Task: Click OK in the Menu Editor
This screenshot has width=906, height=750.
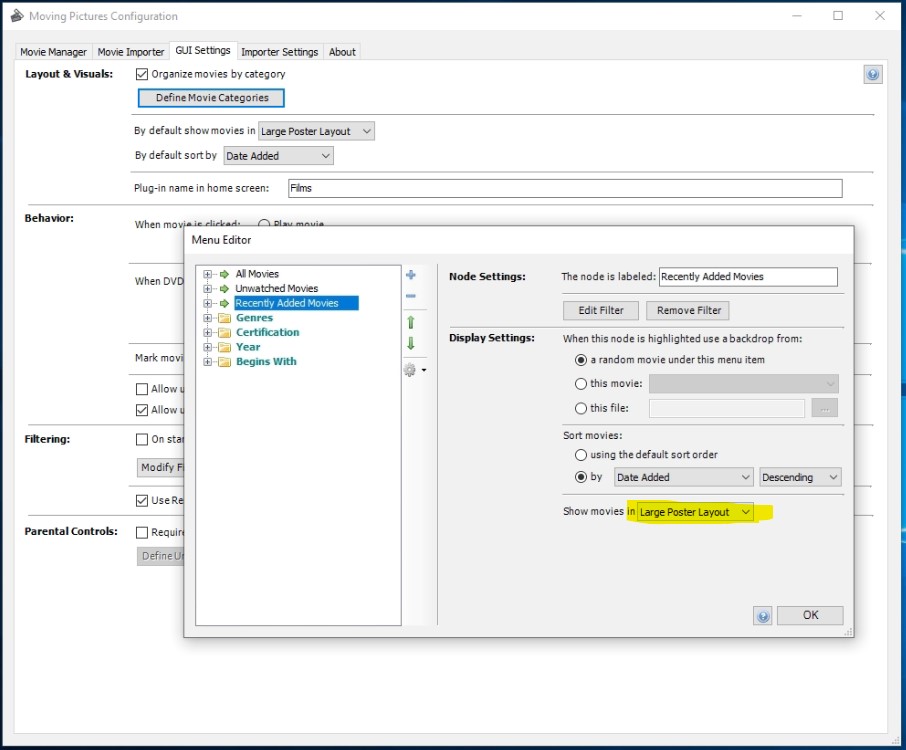Action: [x=810, y=615]
